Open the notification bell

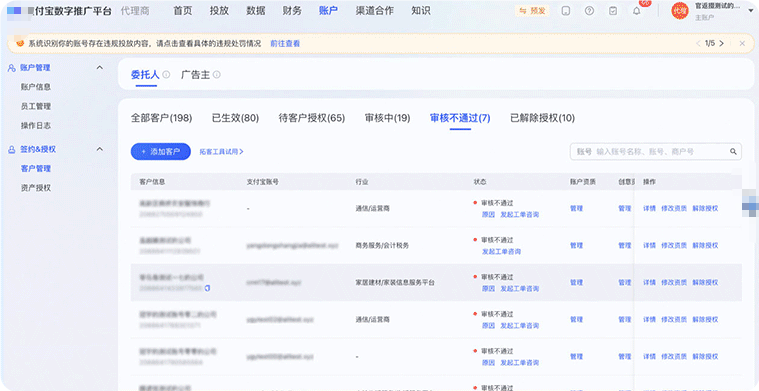click(637, 11)
